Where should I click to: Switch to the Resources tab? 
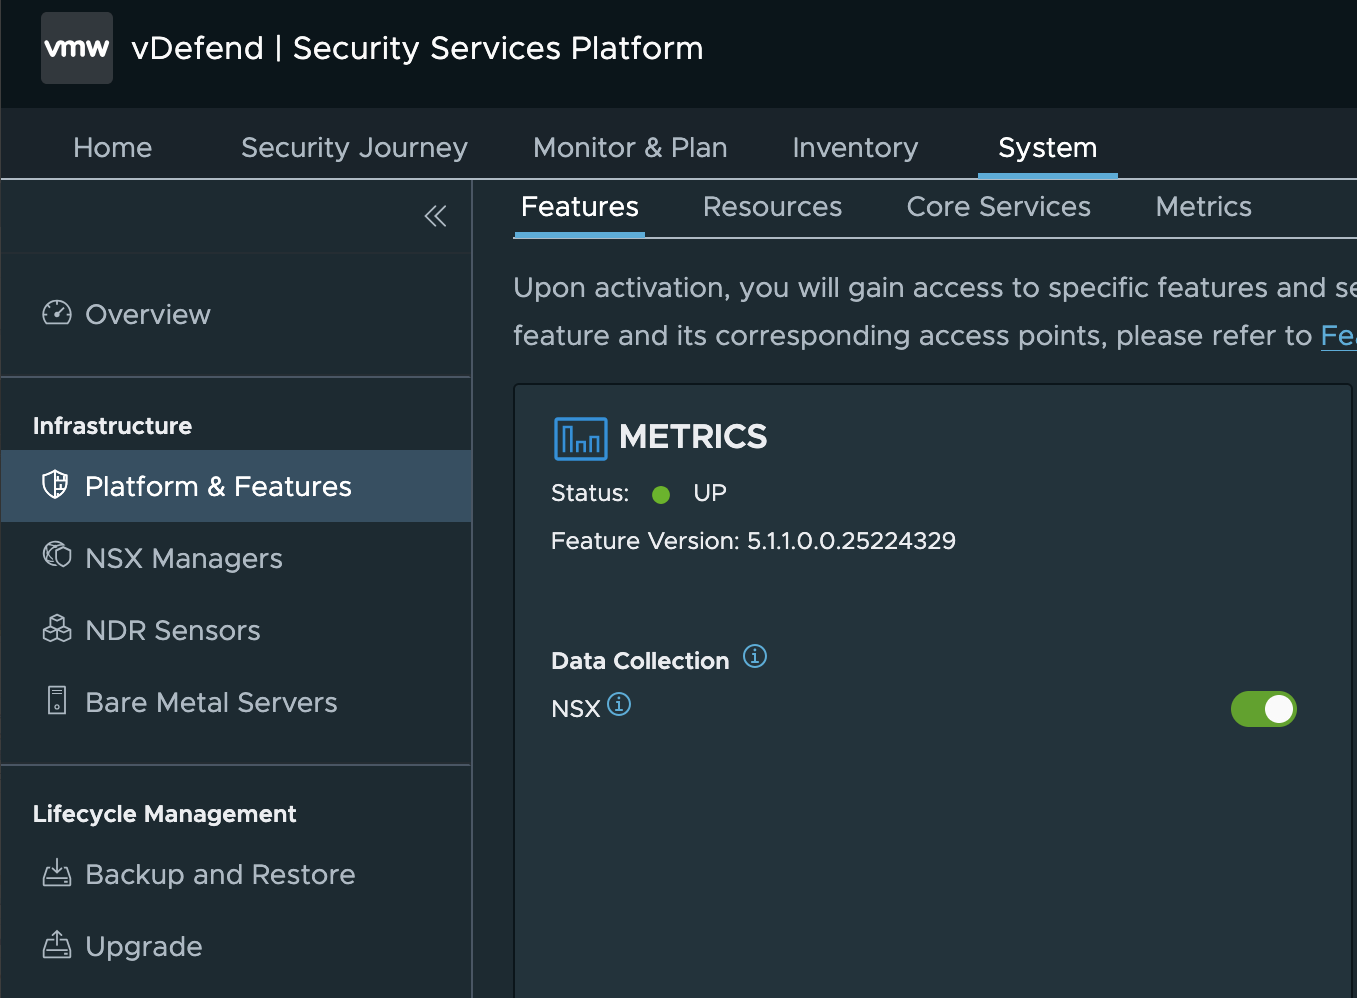click(772, 207)
